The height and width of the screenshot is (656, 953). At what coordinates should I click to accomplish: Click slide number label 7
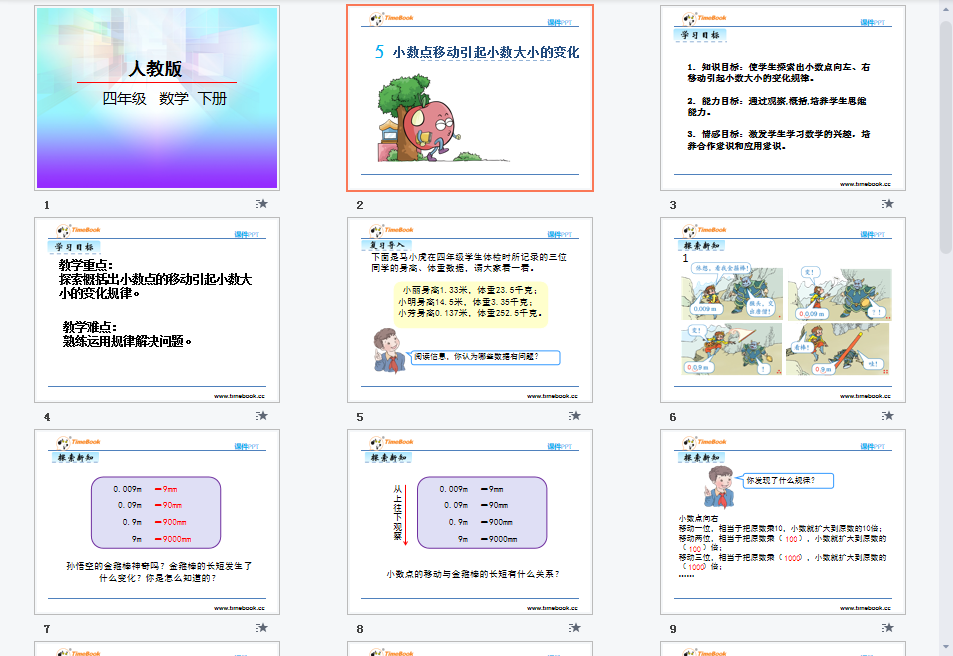point(47,629)
